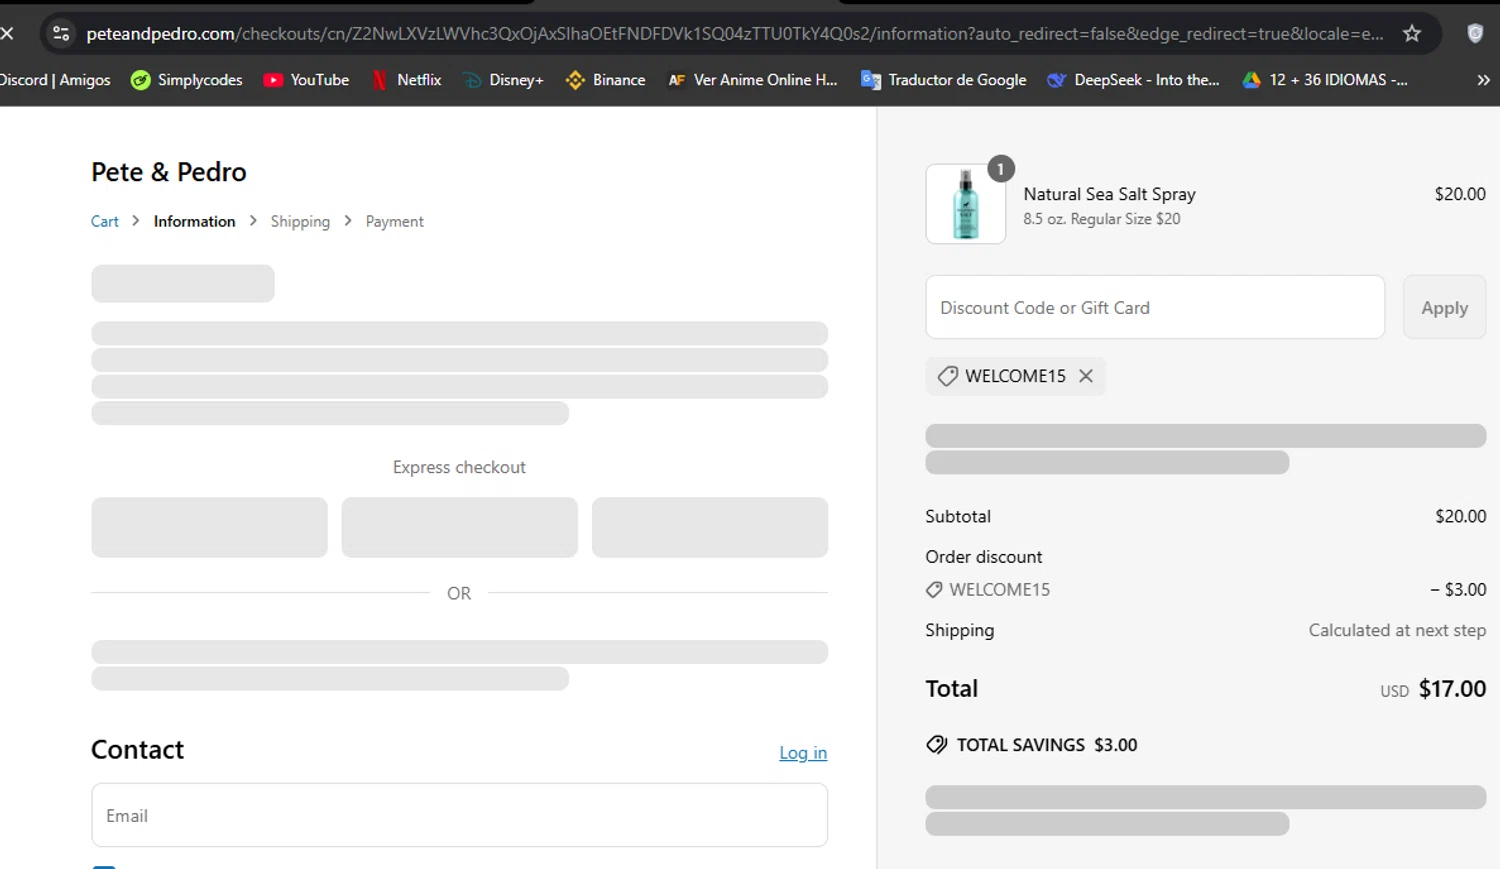1500x869 pixels.
Task: Click the Log in link
Action: tap(803, 753)
